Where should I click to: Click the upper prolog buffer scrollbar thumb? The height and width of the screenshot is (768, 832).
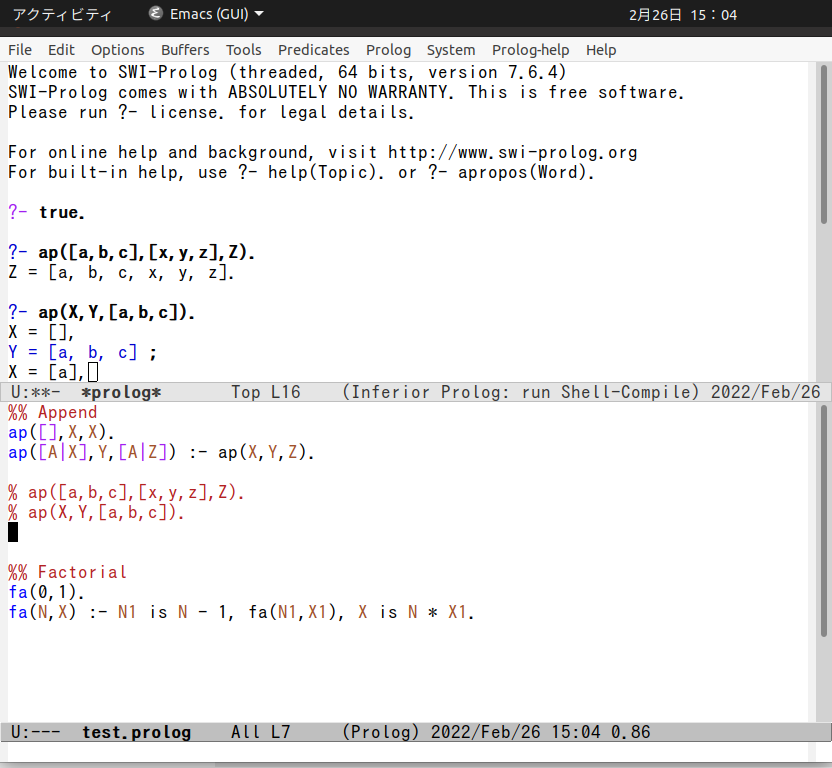(824, 144)
